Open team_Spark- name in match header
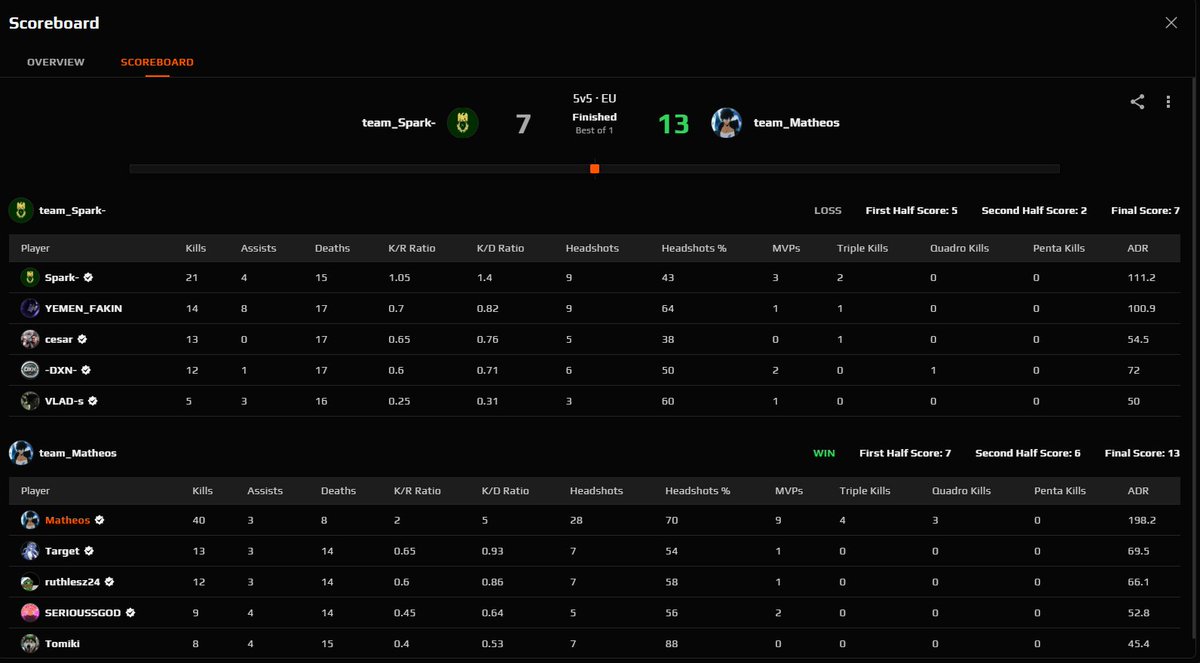The image size is (1200, 663). point(399,123)
